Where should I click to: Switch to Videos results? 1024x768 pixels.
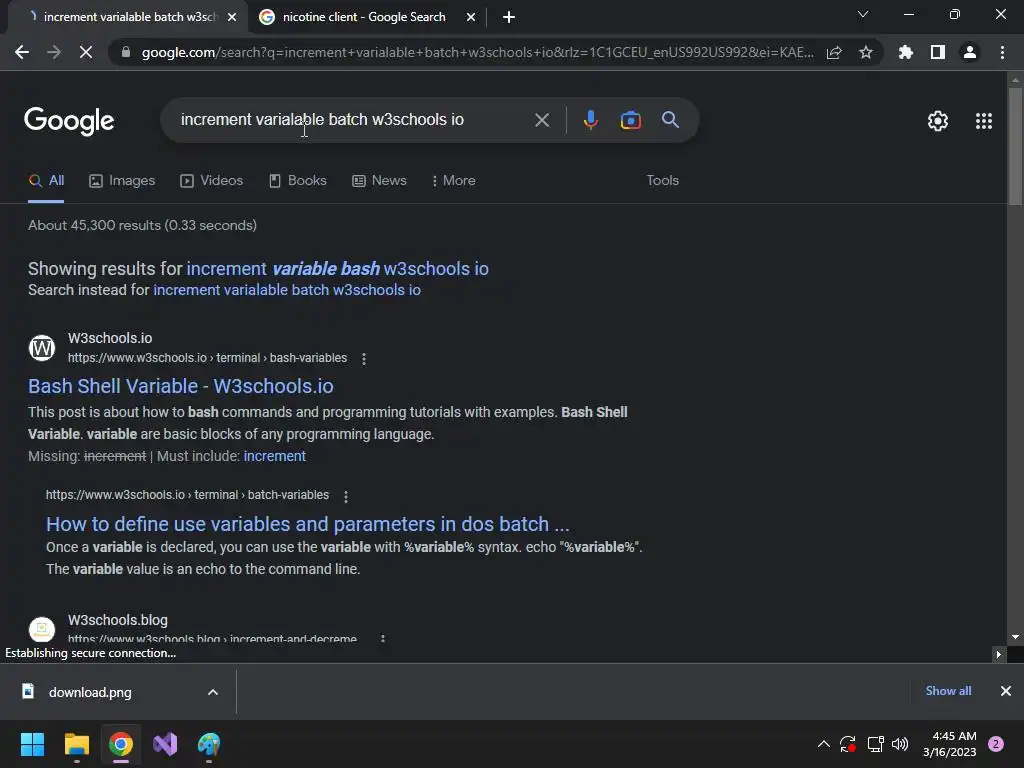tap(212, 181)
